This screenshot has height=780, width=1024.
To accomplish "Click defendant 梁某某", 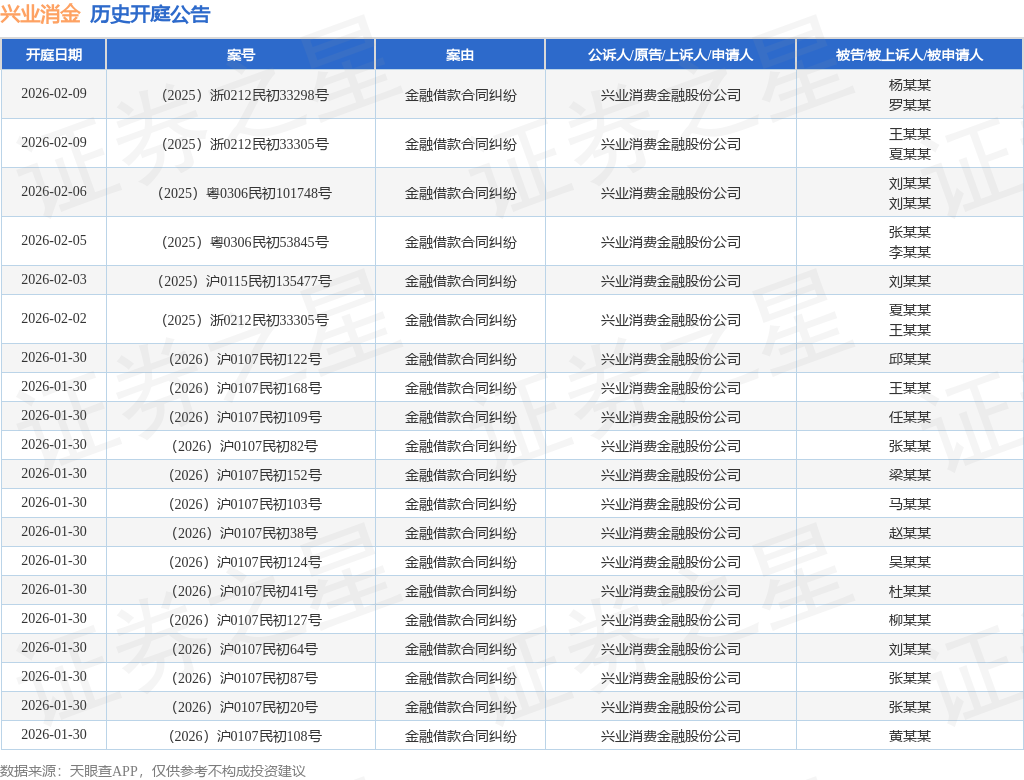I will (910, 476).
